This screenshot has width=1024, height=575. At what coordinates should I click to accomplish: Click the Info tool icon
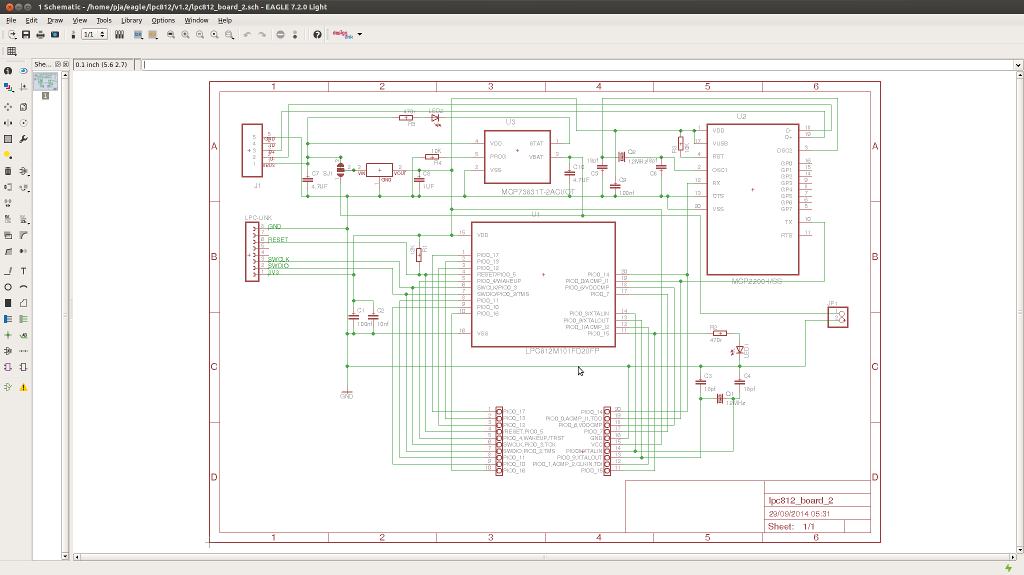(x=8, y=71)
